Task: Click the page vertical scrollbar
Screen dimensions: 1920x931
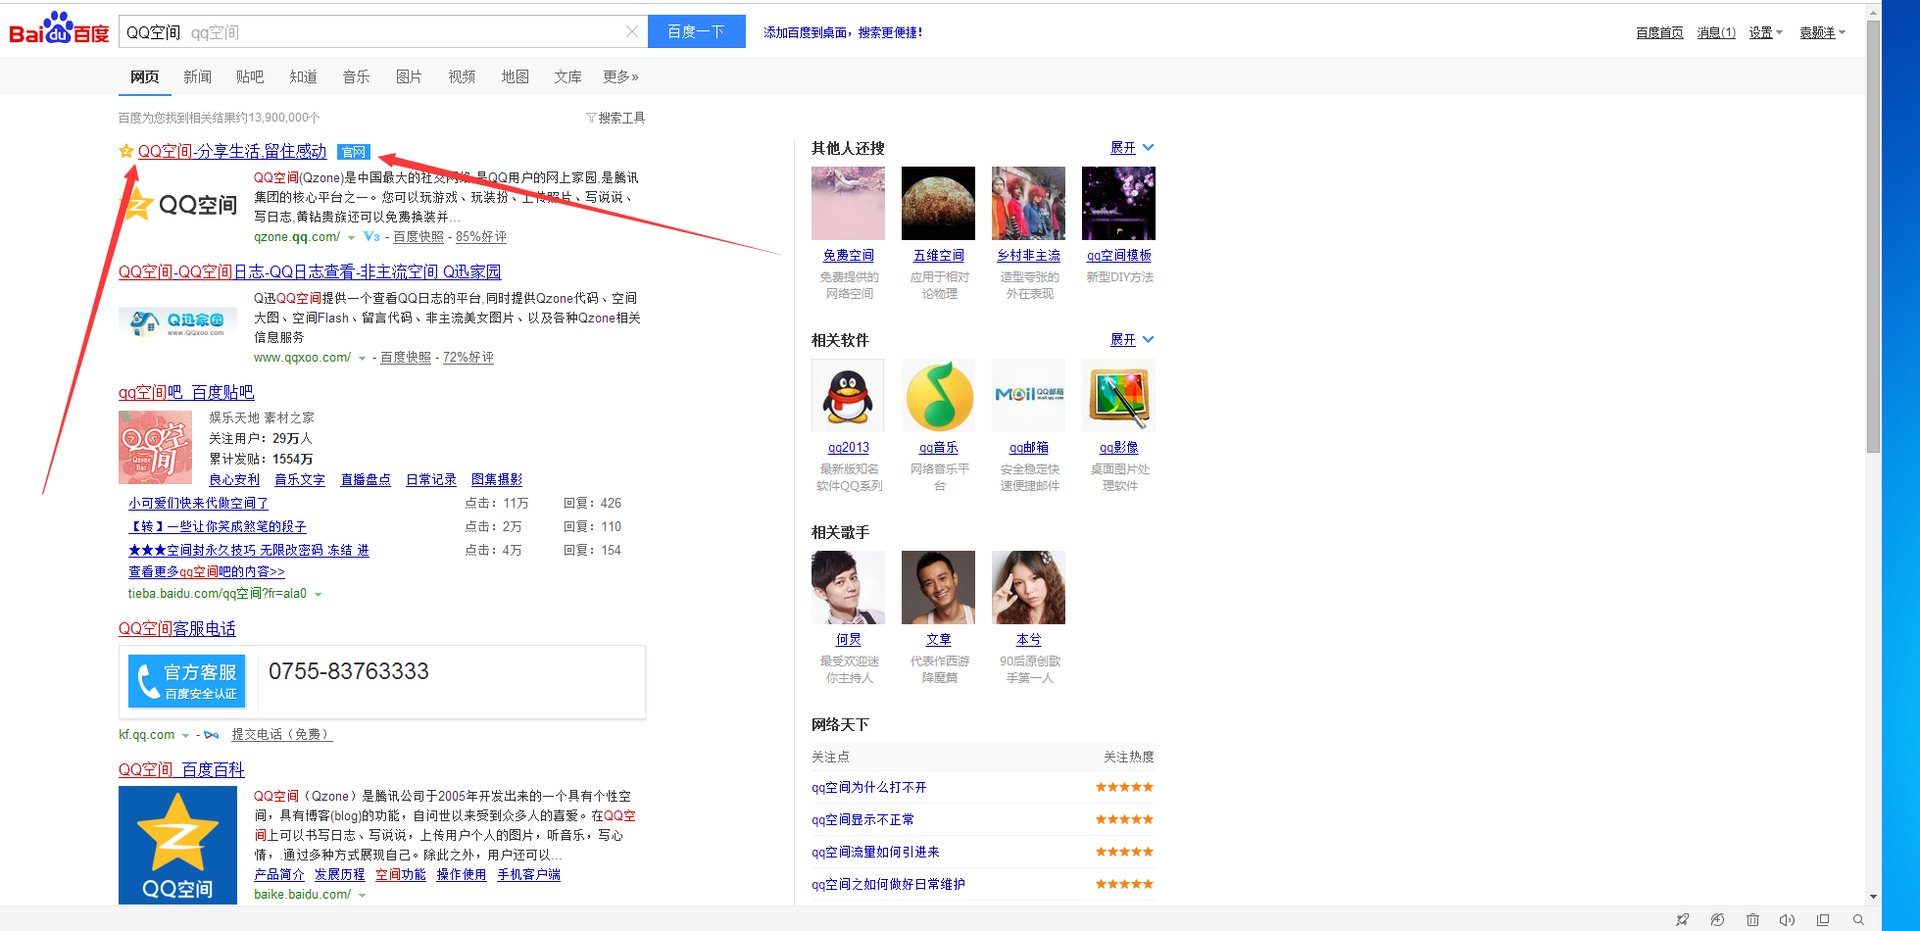Action: (x=1873, y=250)
